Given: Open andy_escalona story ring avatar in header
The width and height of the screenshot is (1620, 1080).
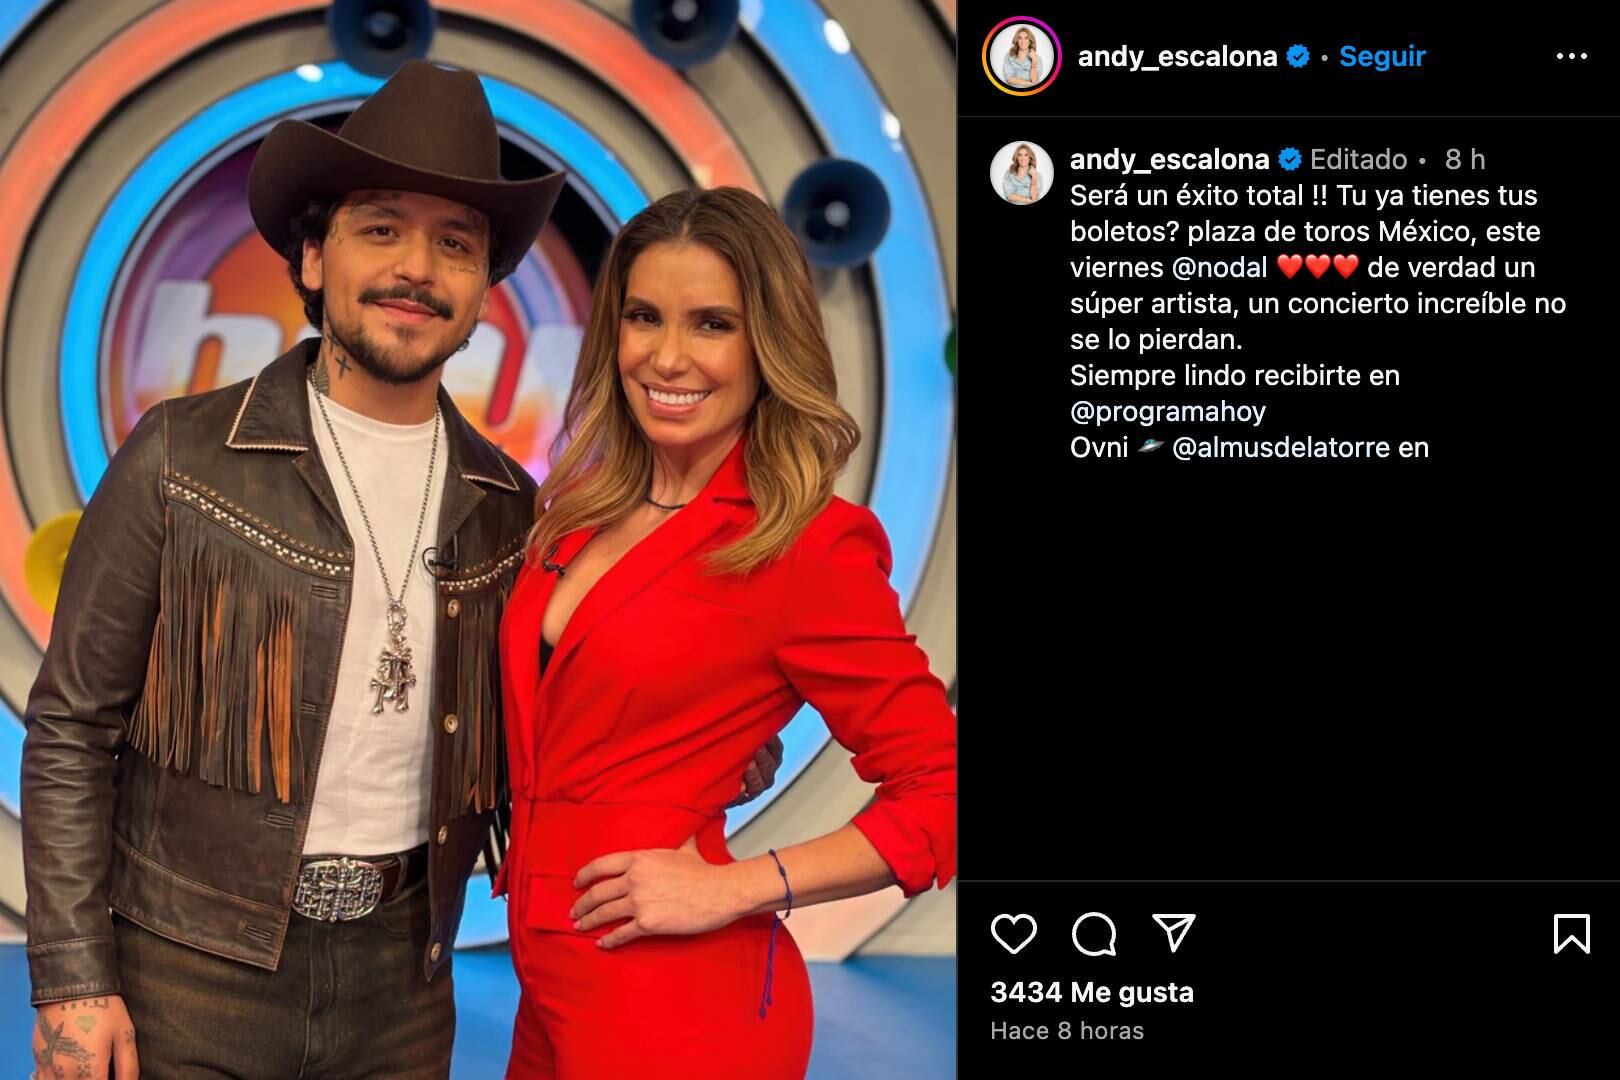Looking at the screenshot, I should point(1021,56).
